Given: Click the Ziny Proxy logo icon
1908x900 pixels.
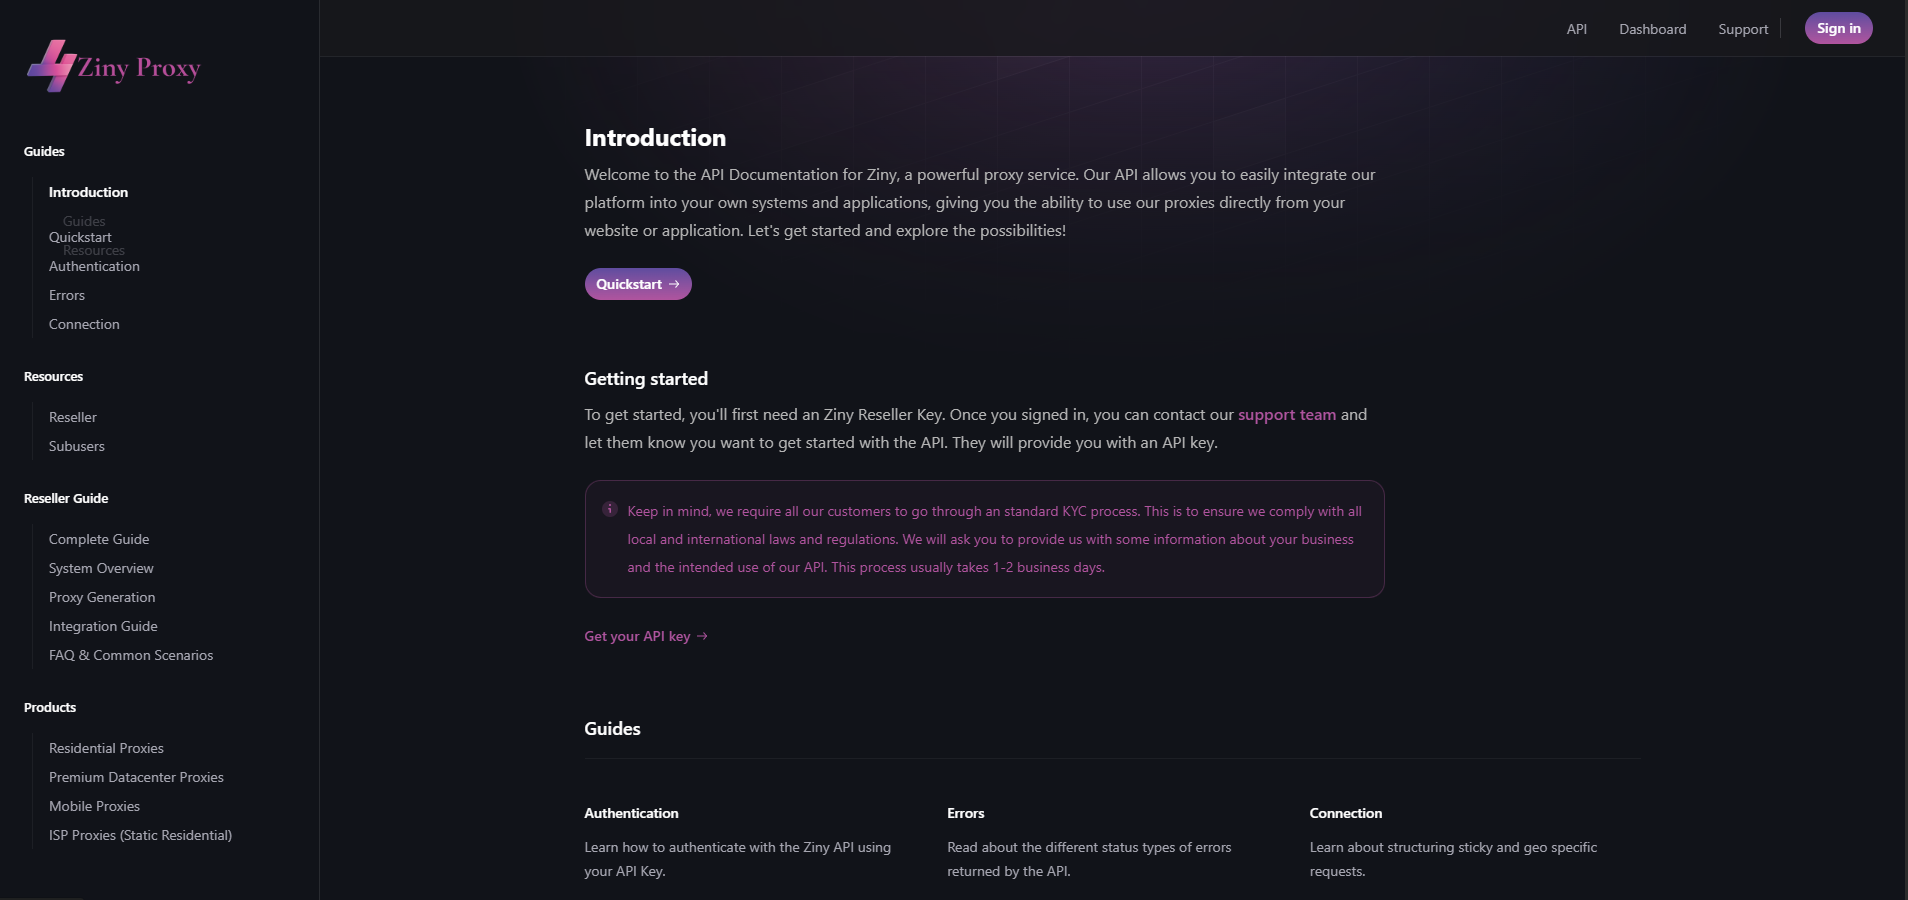Looking at the screenshot, I should [55, 66].
